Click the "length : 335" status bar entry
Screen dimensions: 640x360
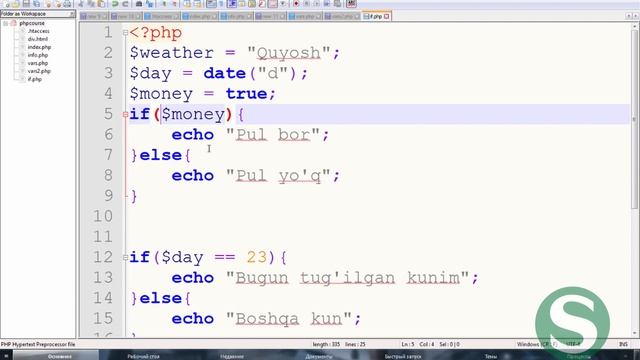point(326,344)
